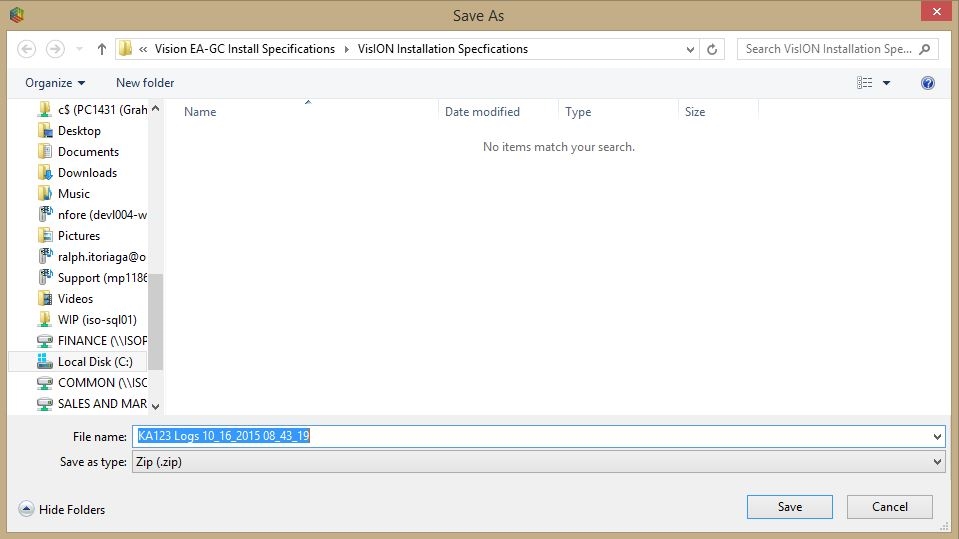
Task: Open Help with the question mark icon
Action: tap(927, 83)
